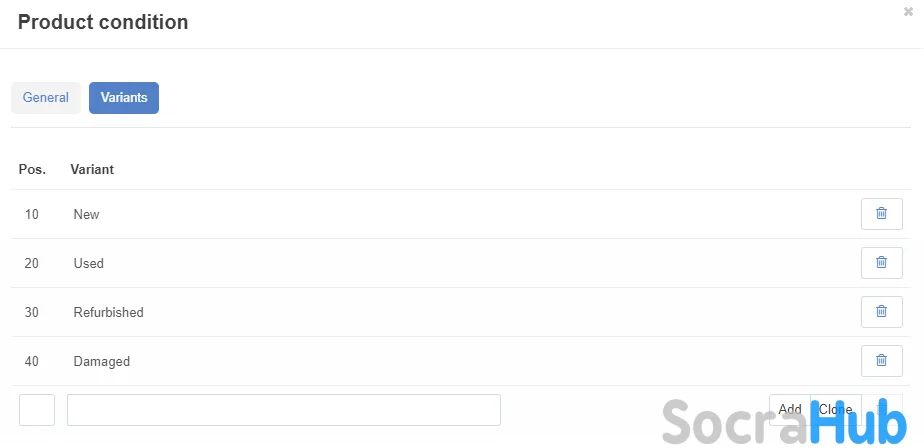
Task: Click position value 40
Action: click(x=32, y=362)
